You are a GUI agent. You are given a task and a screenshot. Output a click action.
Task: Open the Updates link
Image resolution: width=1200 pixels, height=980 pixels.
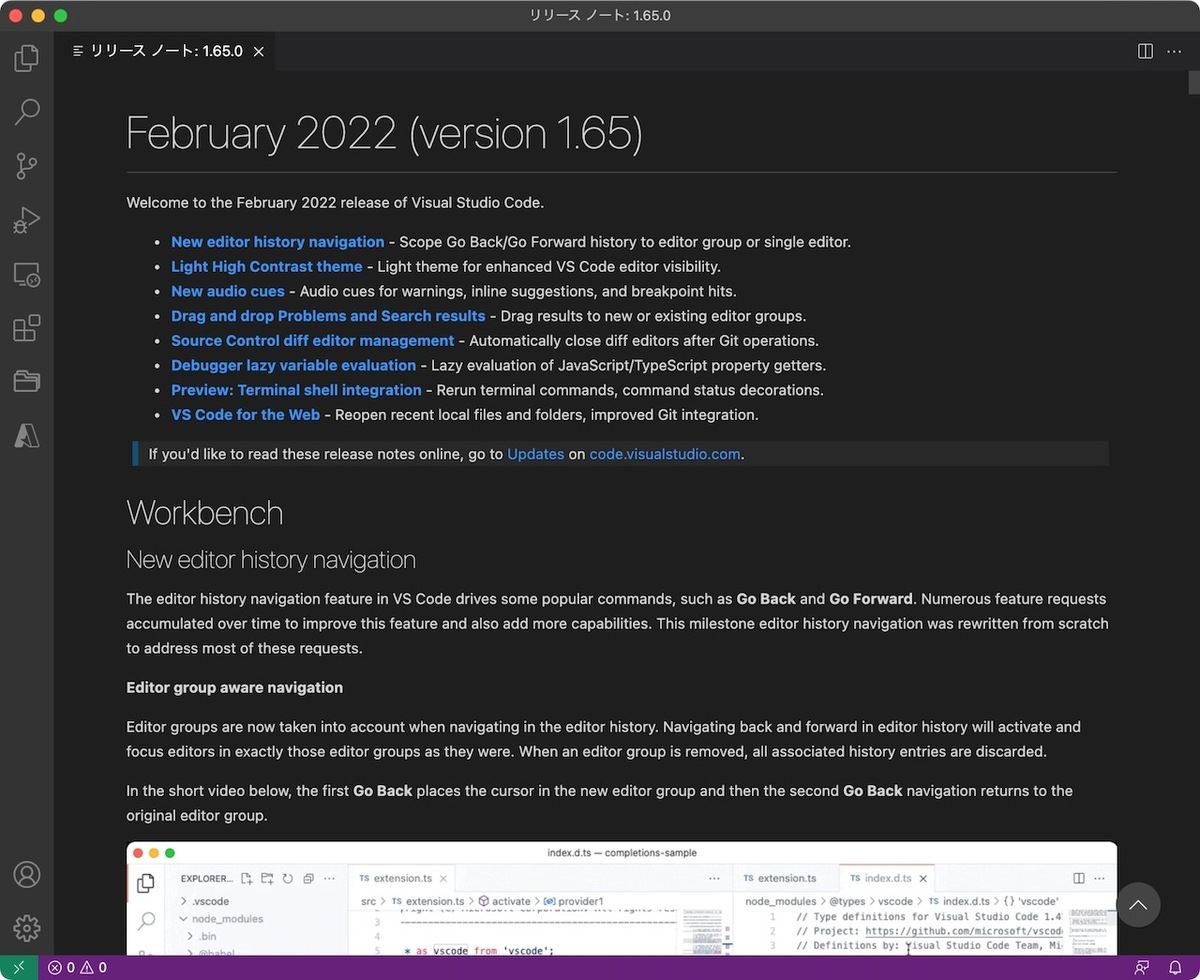pos(536,454)
